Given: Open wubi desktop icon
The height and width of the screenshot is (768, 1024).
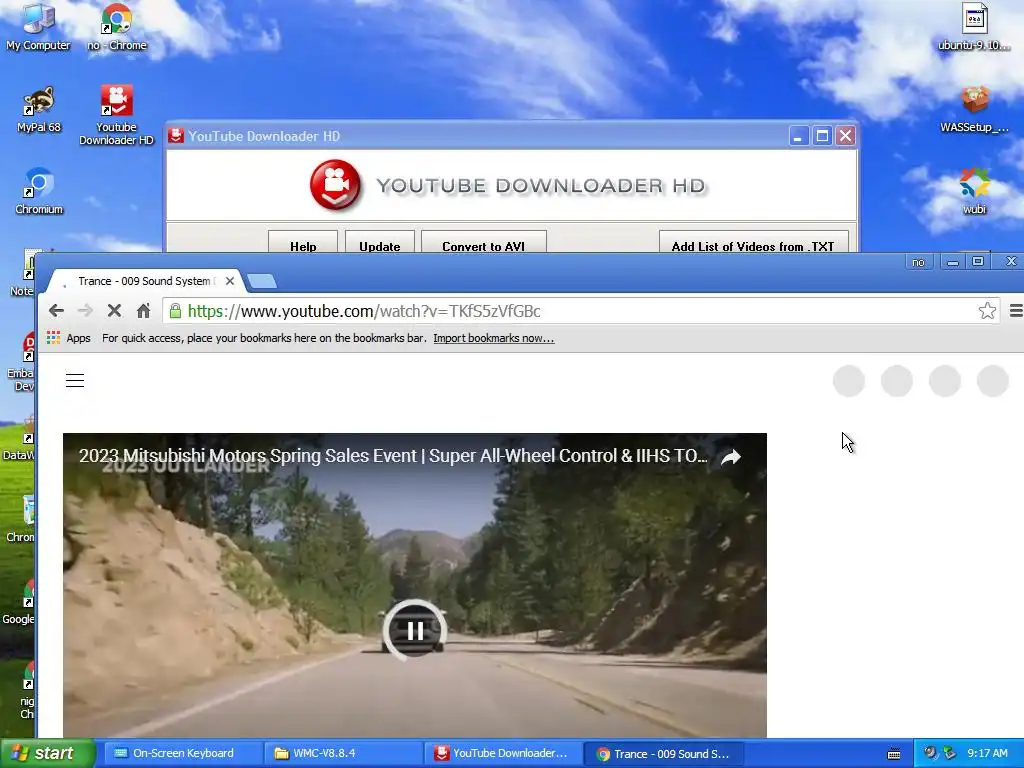Looking at the screenshot, I should [x=974, y=191].
